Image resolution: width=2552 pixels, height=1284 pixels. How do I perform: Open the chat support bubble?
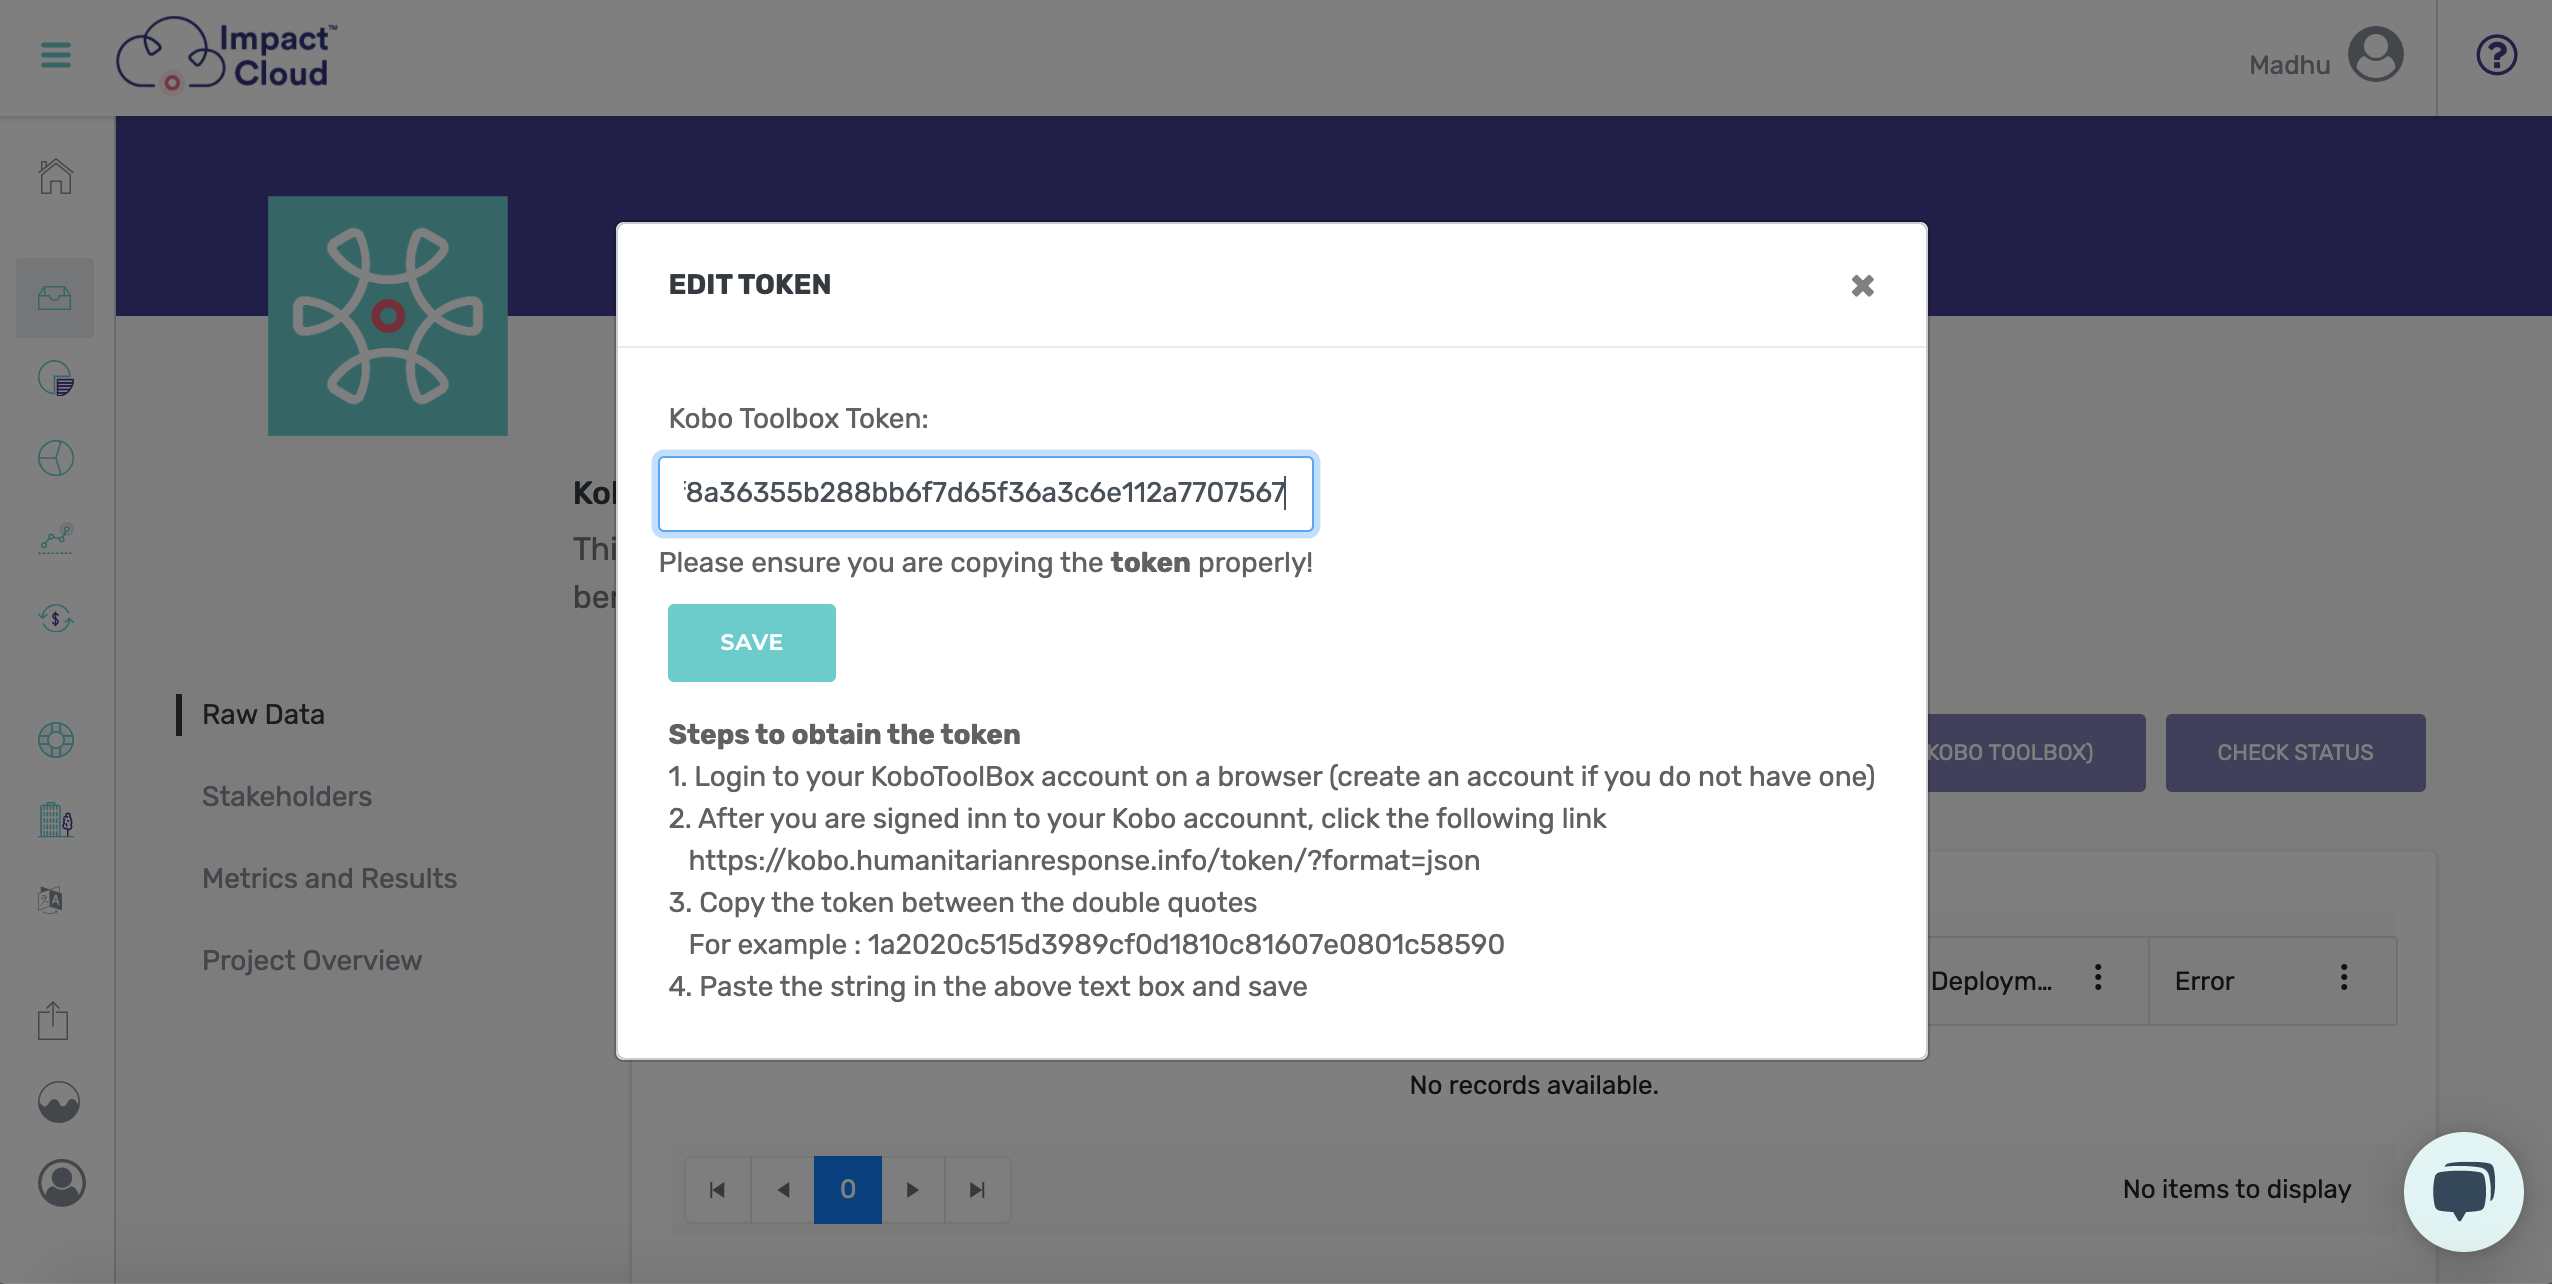pyautogui.click(x=2463, y=1191)
